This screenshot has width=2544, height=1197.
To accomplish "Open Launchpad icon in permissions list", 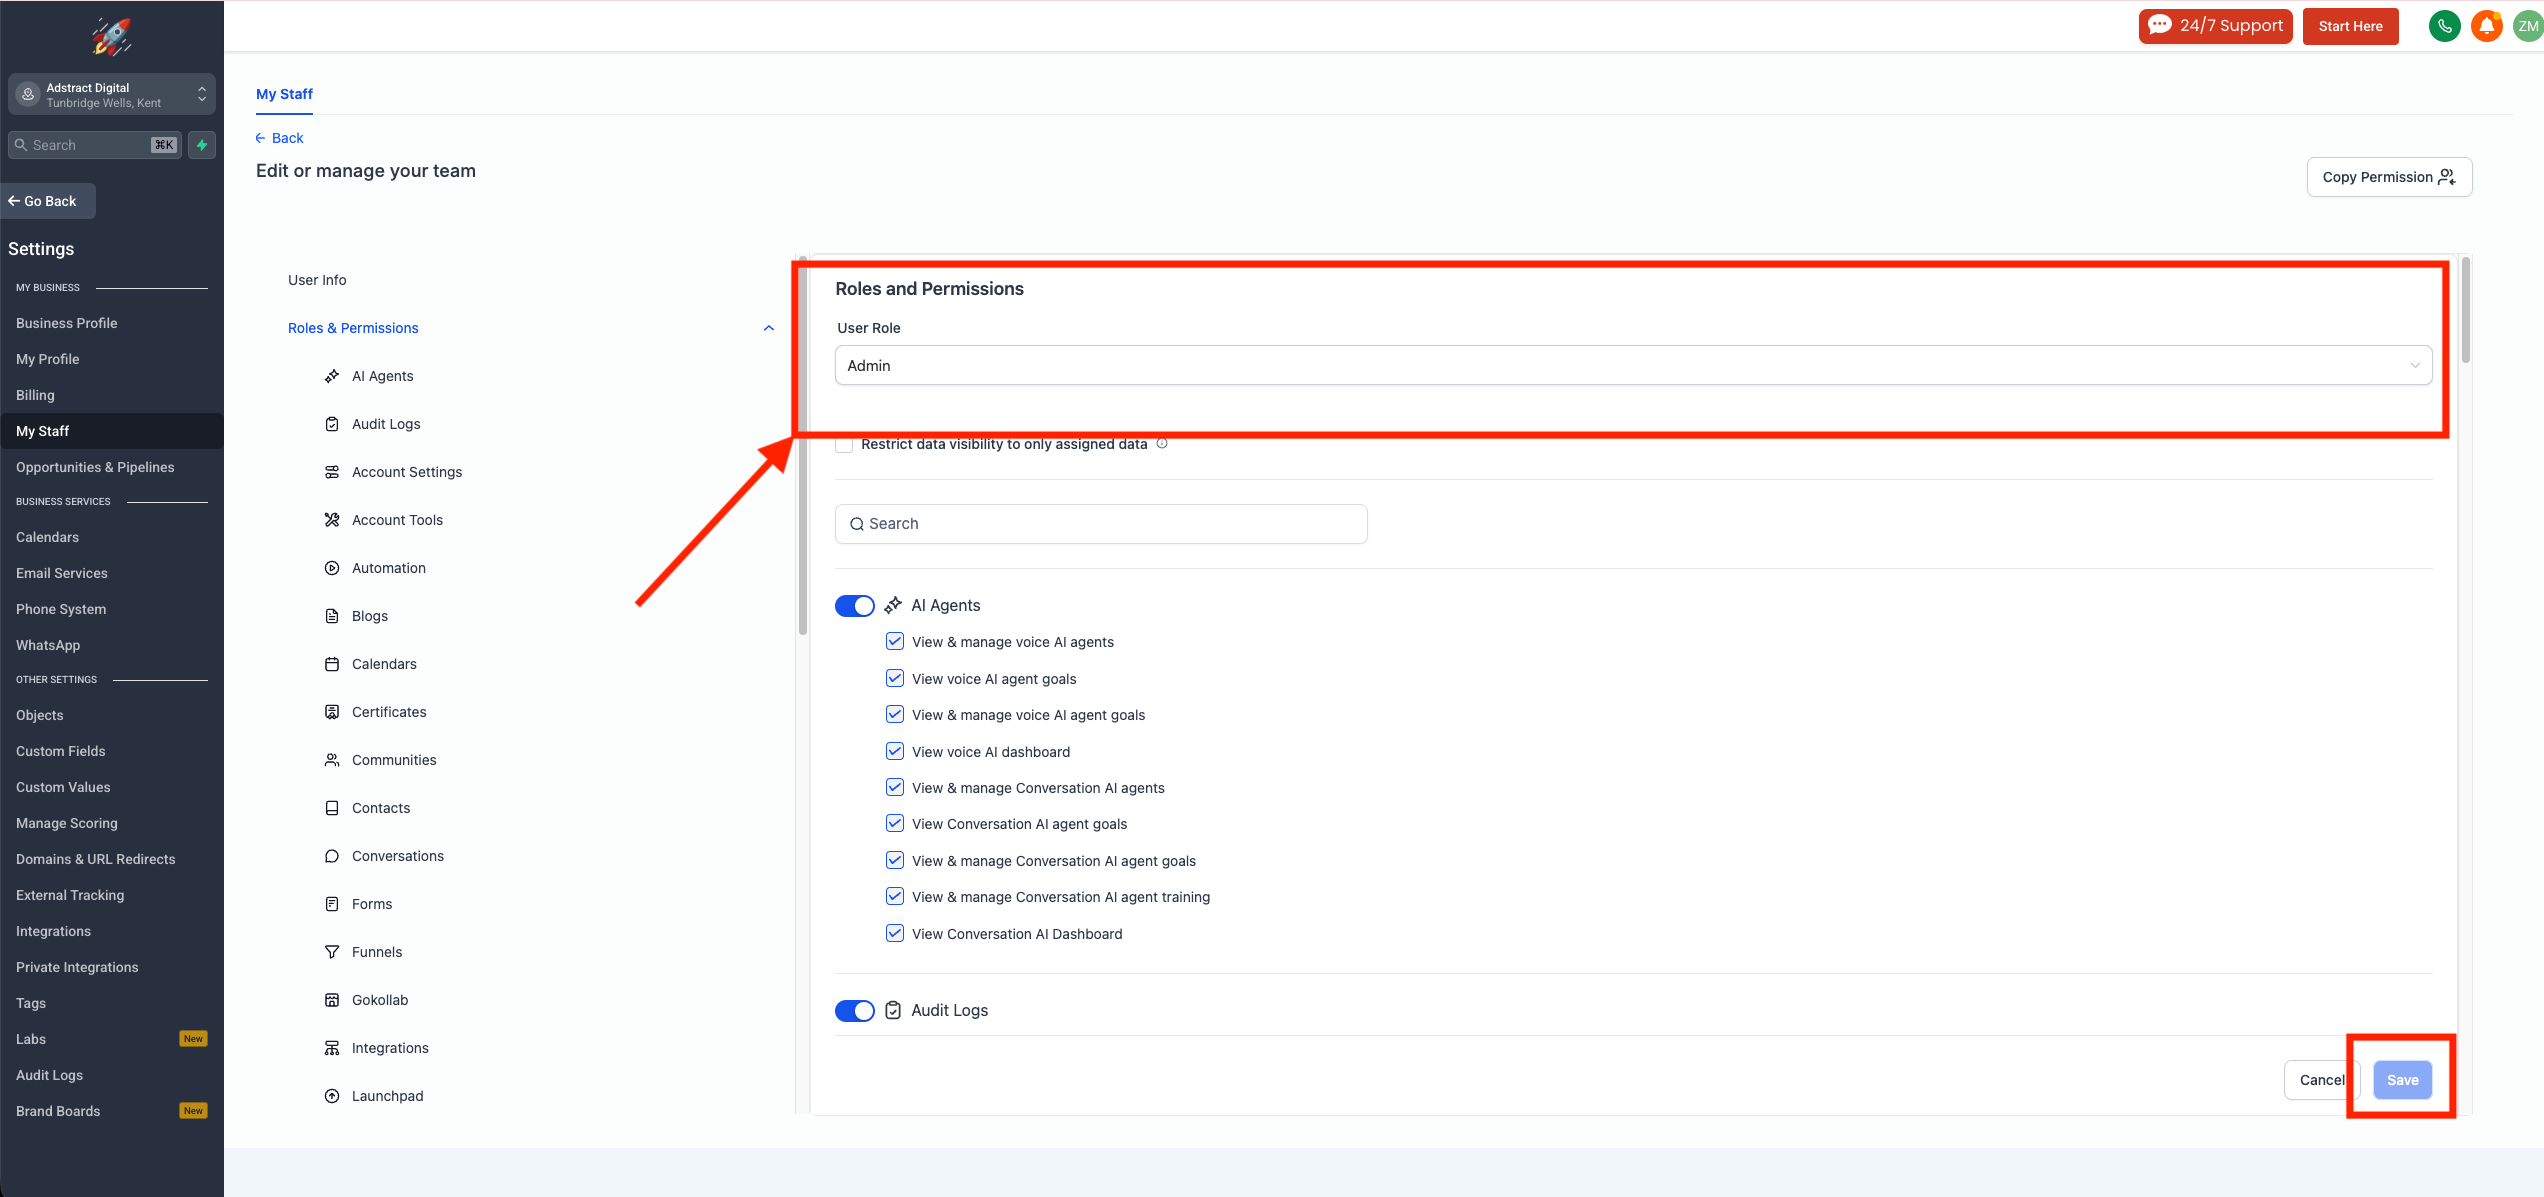I will [332, 1096].
